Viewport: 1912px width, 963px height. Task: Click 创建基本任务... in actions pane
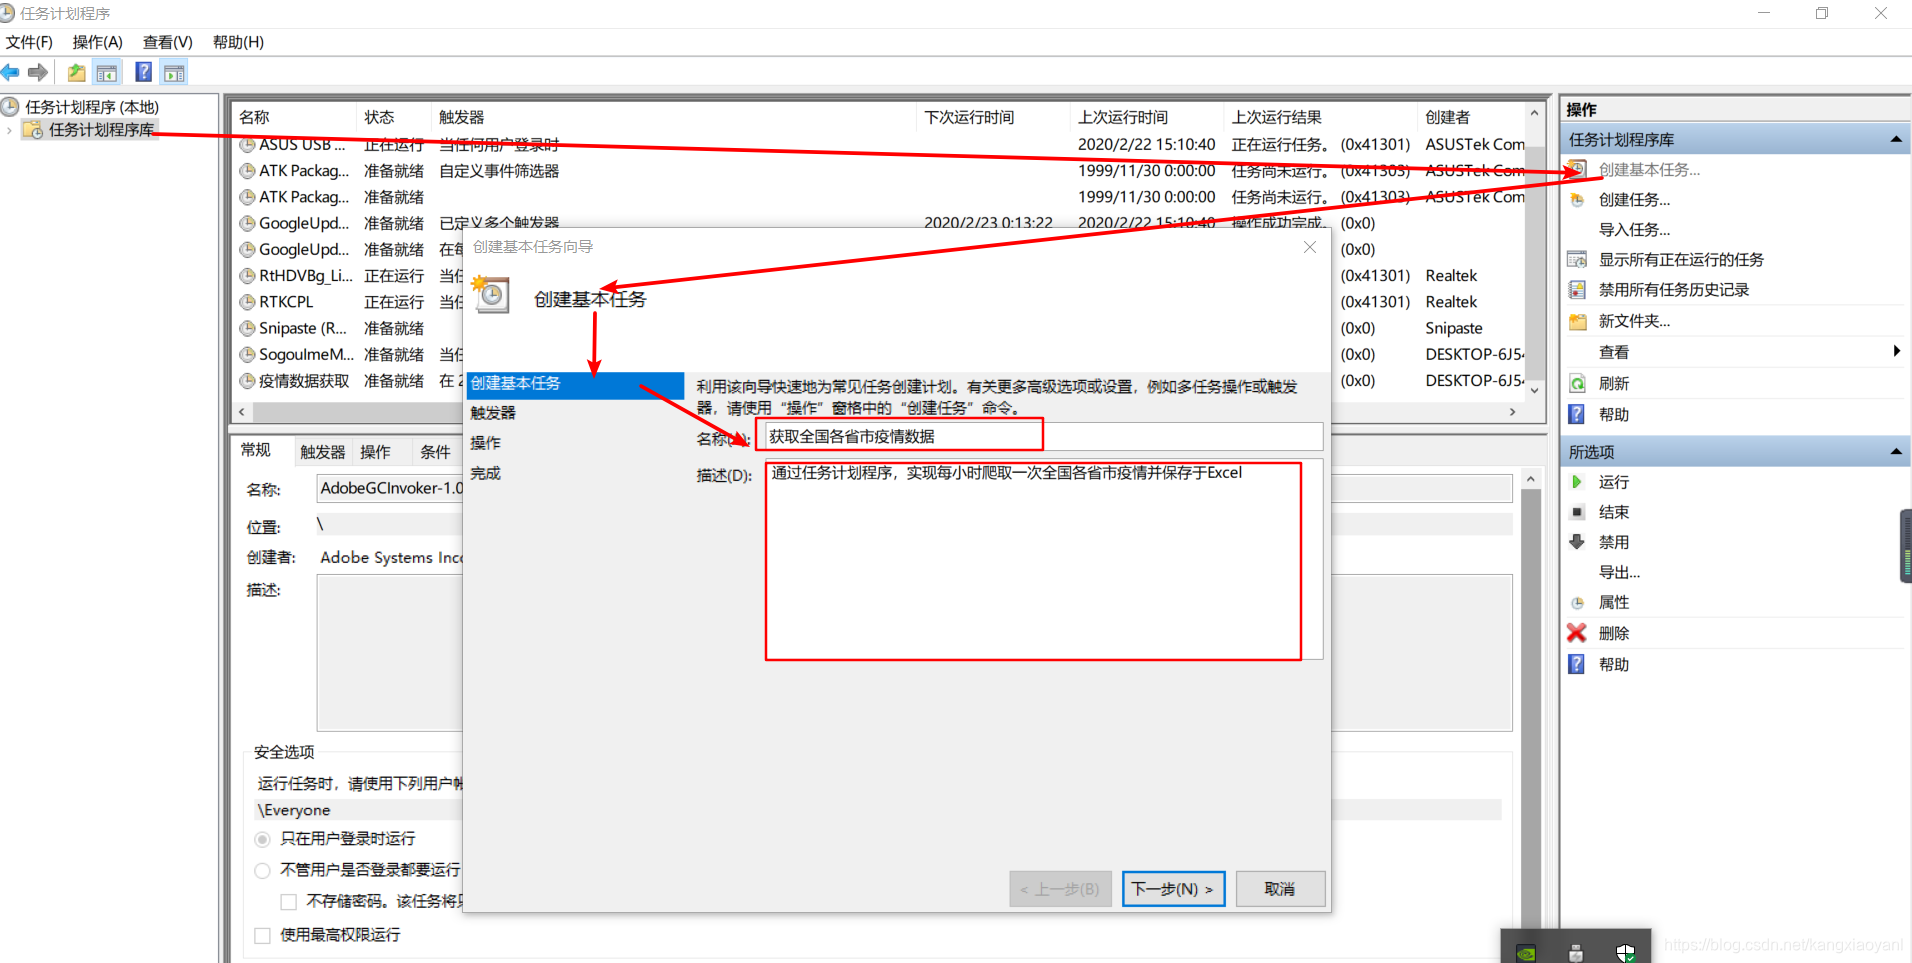click(1649, 170)
